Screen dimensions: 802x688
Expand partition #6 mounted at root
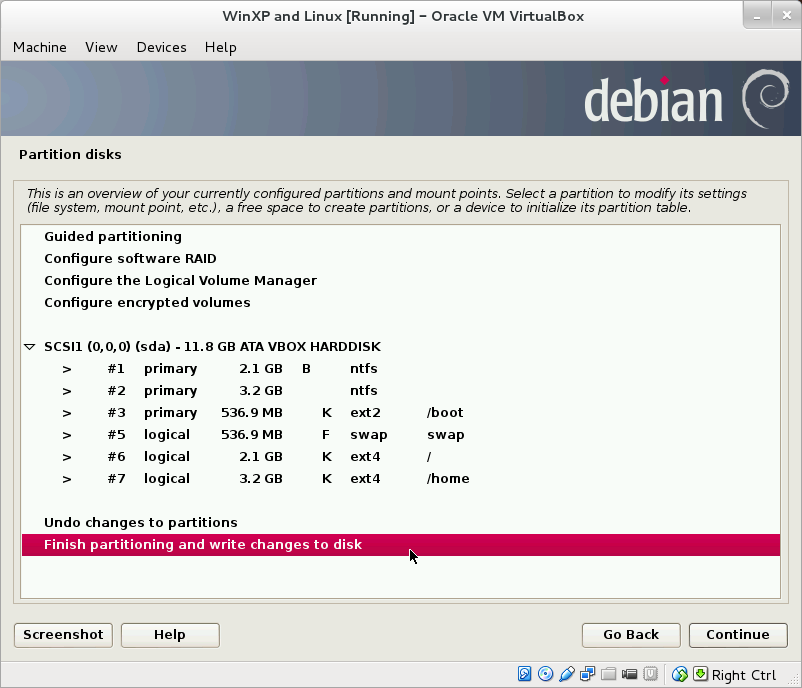click(x=66, y=456)
